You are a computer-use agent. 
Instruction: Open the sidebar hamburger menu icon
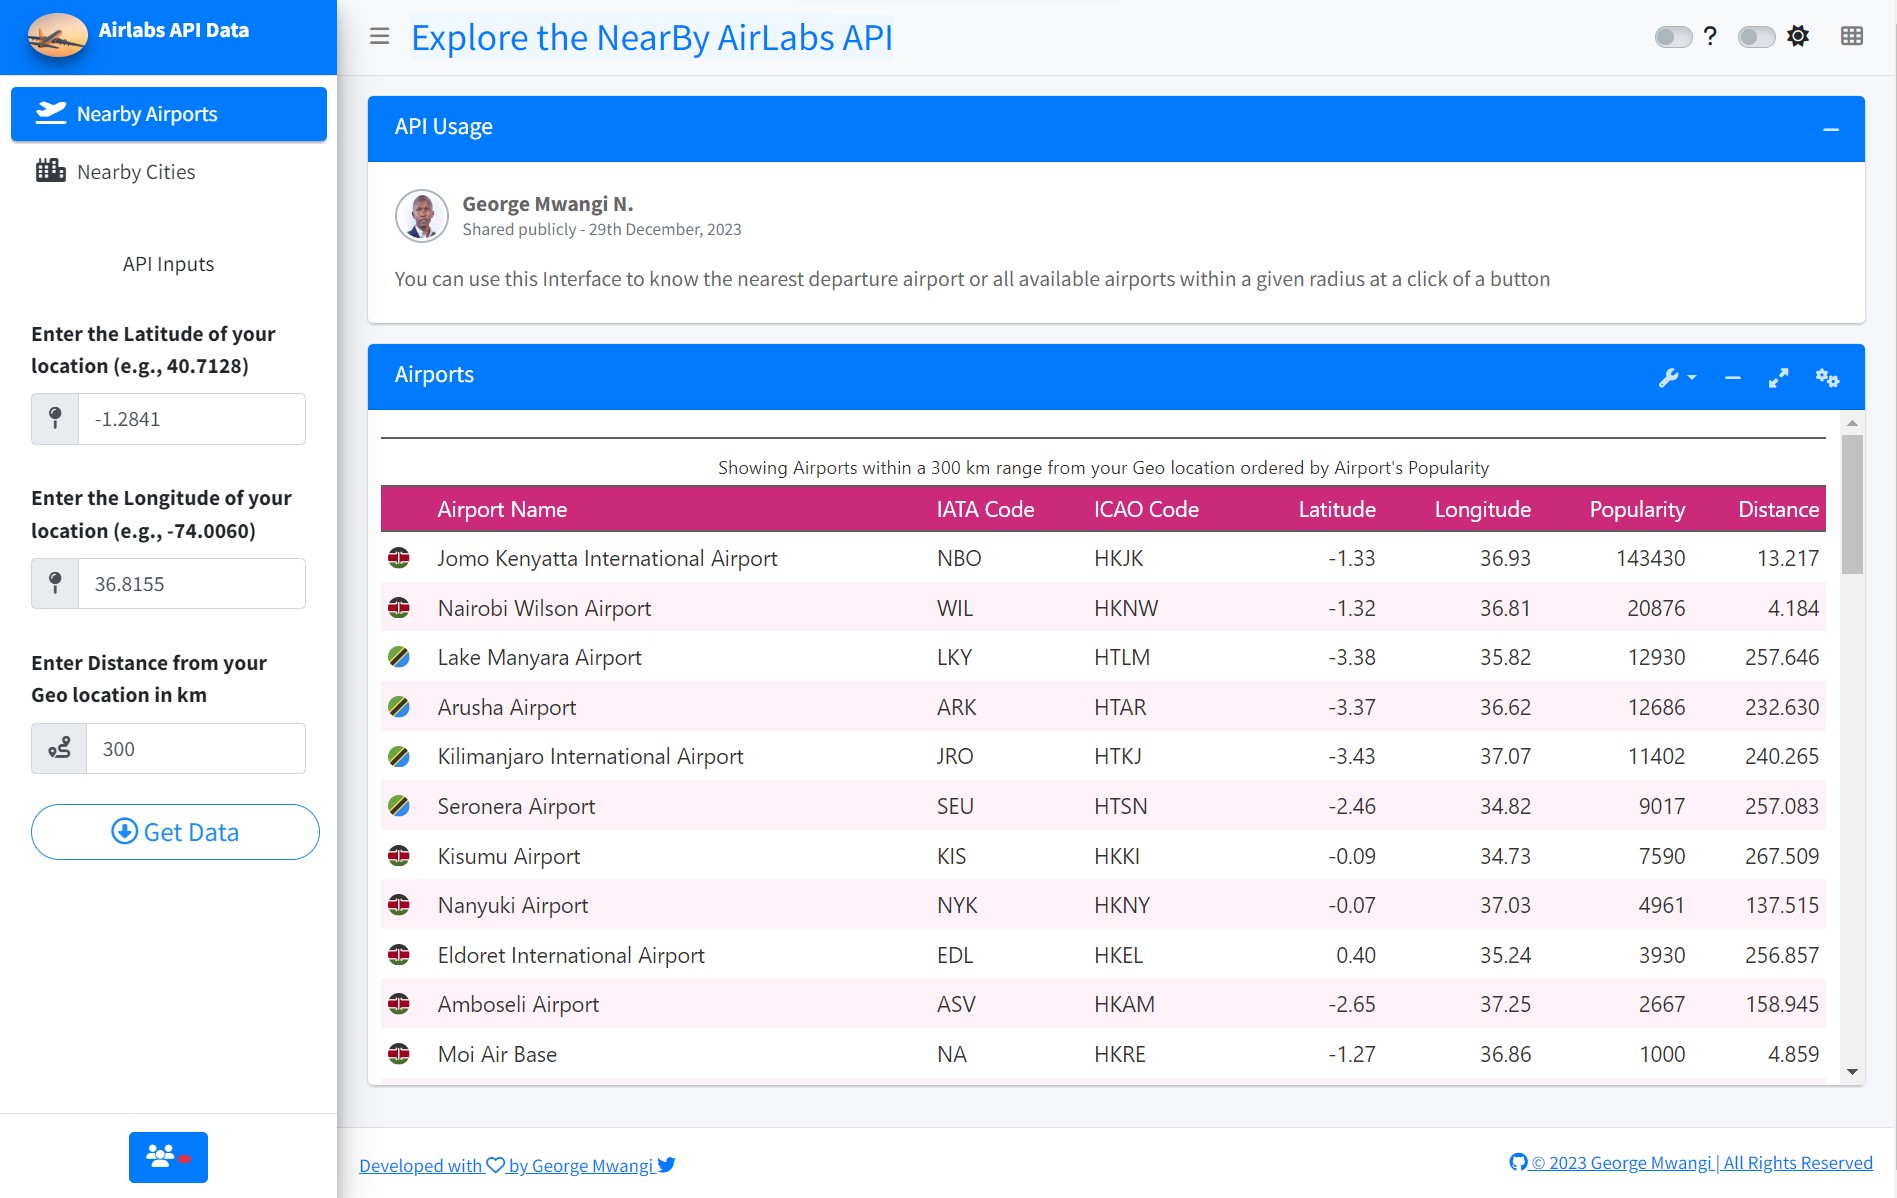[x=379, y=36]
